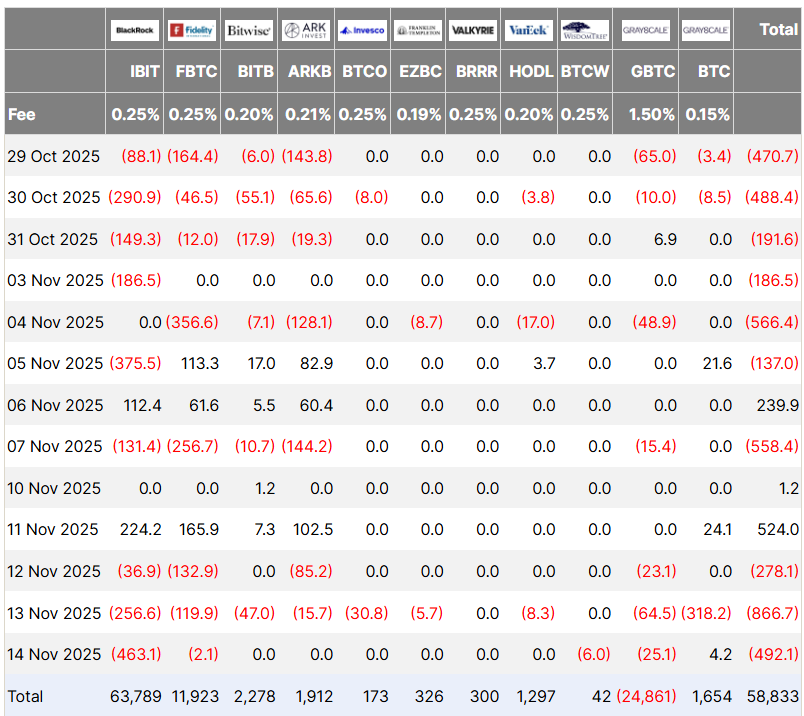Viewport: 804px width, 716px height.
Task: Click the Grayscale logo above GBTC
Action: (x=646, y=30)
